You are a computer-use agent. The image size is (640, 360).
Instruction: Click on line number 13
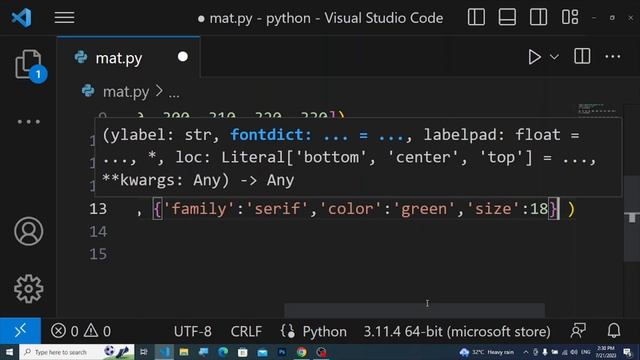(x=98, y=209)
